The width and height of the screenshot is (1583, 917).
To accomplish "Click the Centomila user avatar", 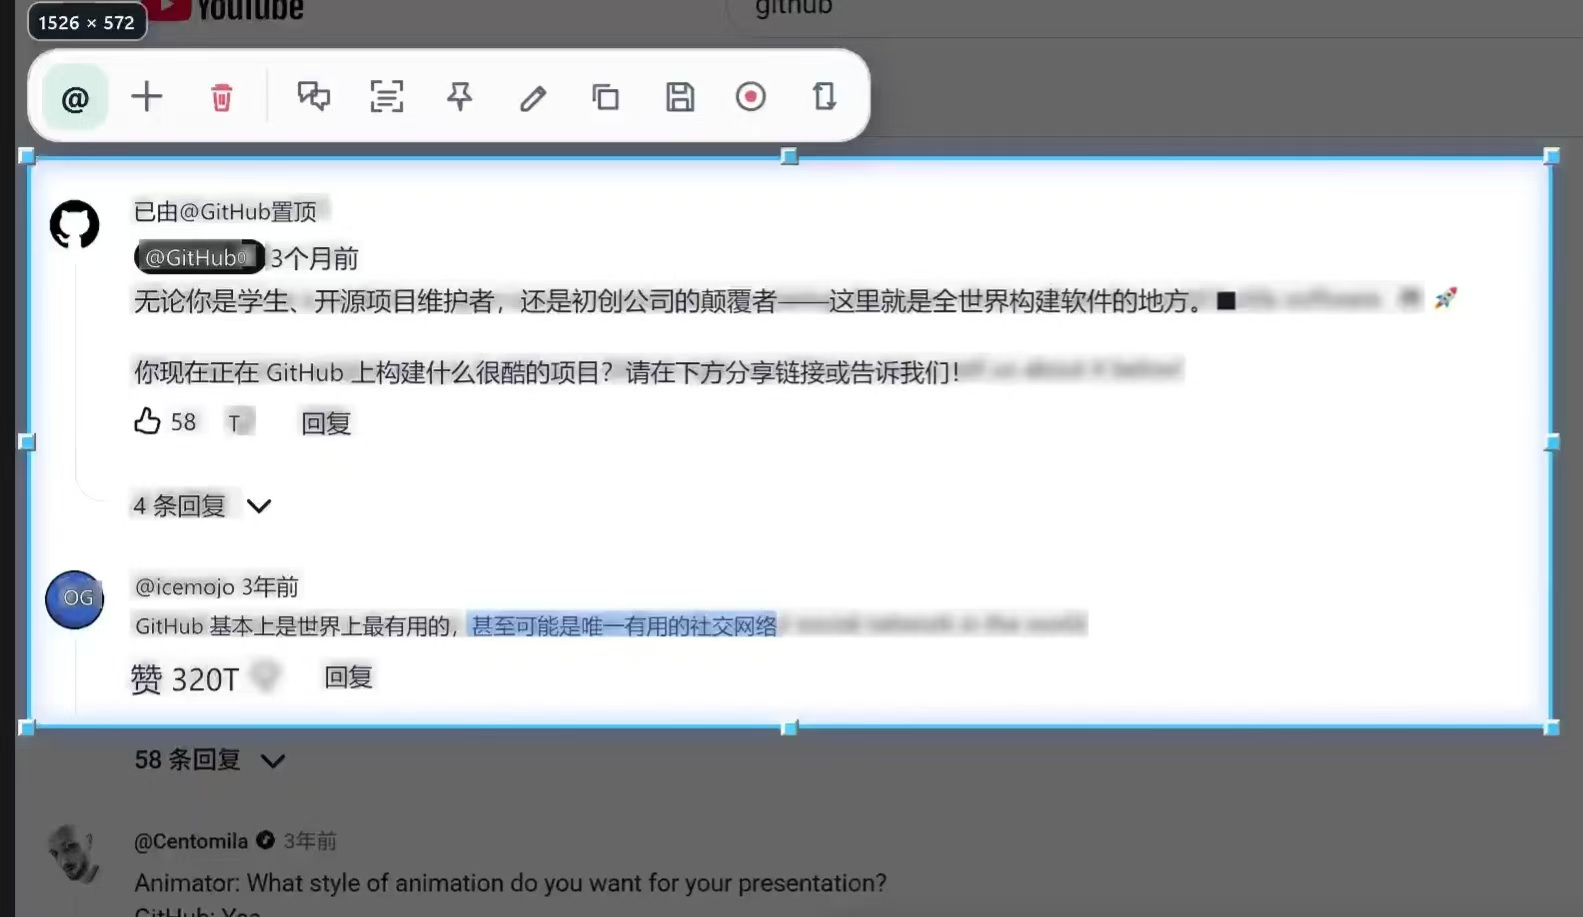I will point(75,853).
